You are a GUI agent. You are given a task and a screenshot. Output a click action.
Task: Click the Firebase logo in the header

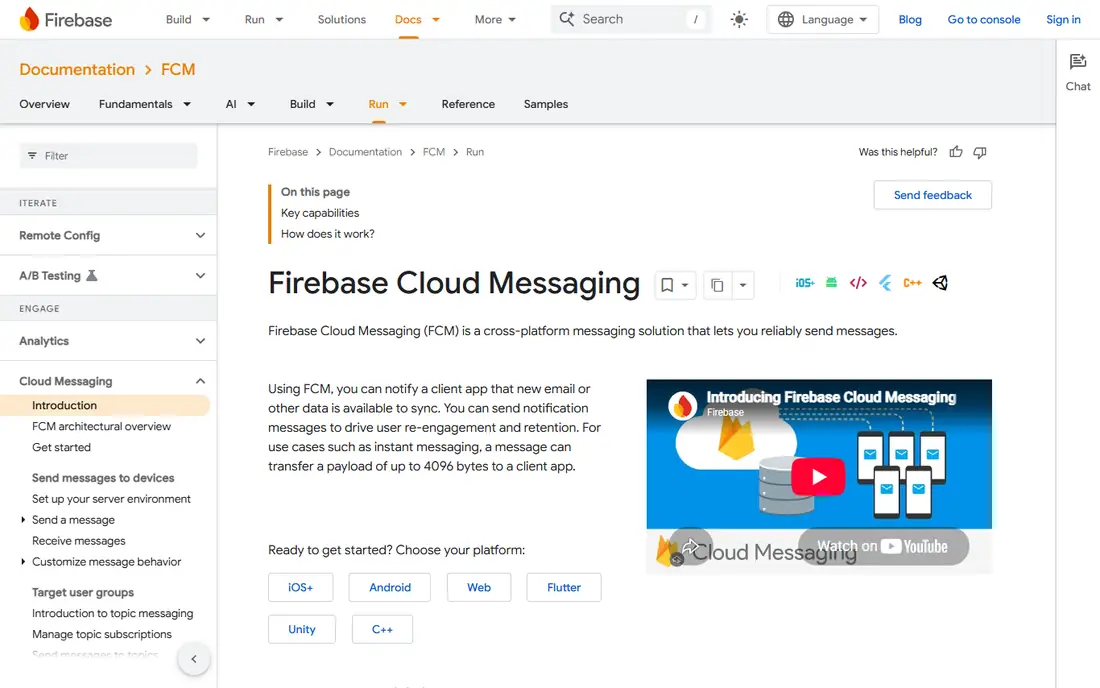pos(66,20)
